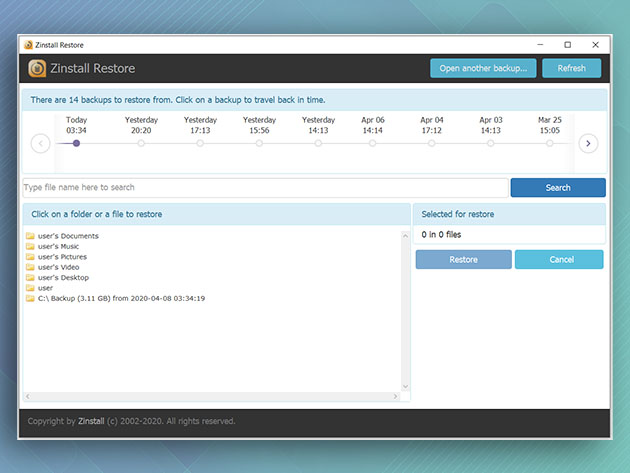This screenshot has height=473, width=630.
Task: Click the Zinstall Restore logo icon
Action: [x=37, y=68]
